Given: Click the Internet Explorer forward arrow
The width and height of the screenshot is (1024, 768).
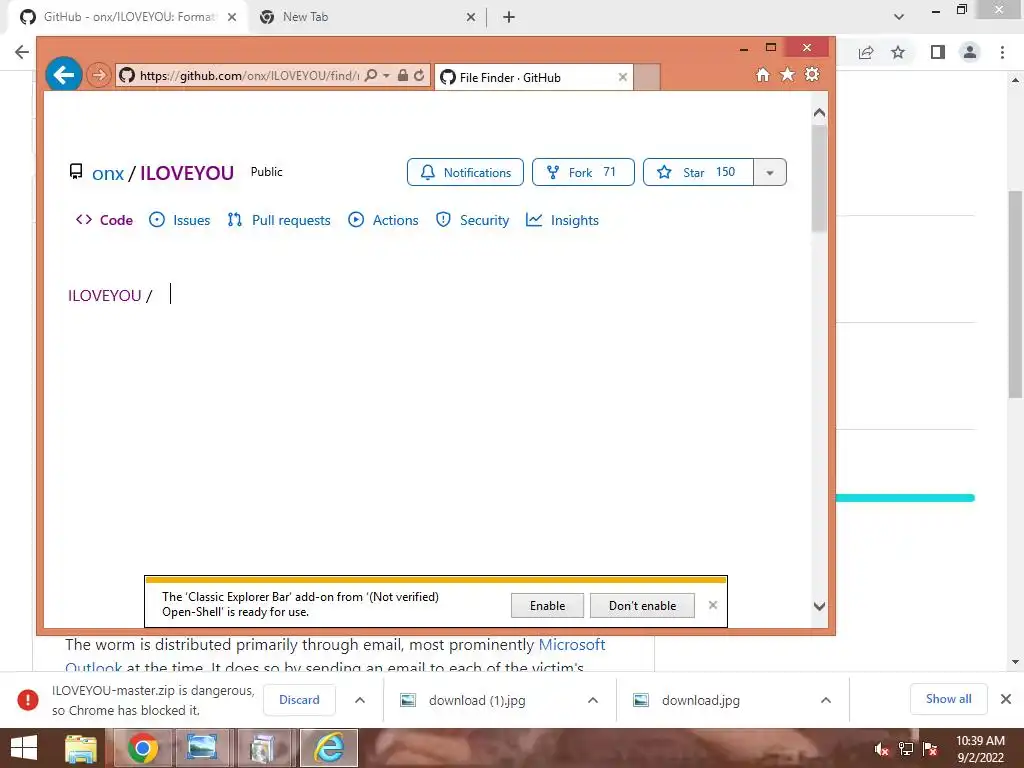Looking at the screenshot, I should (x=99, y=75).
